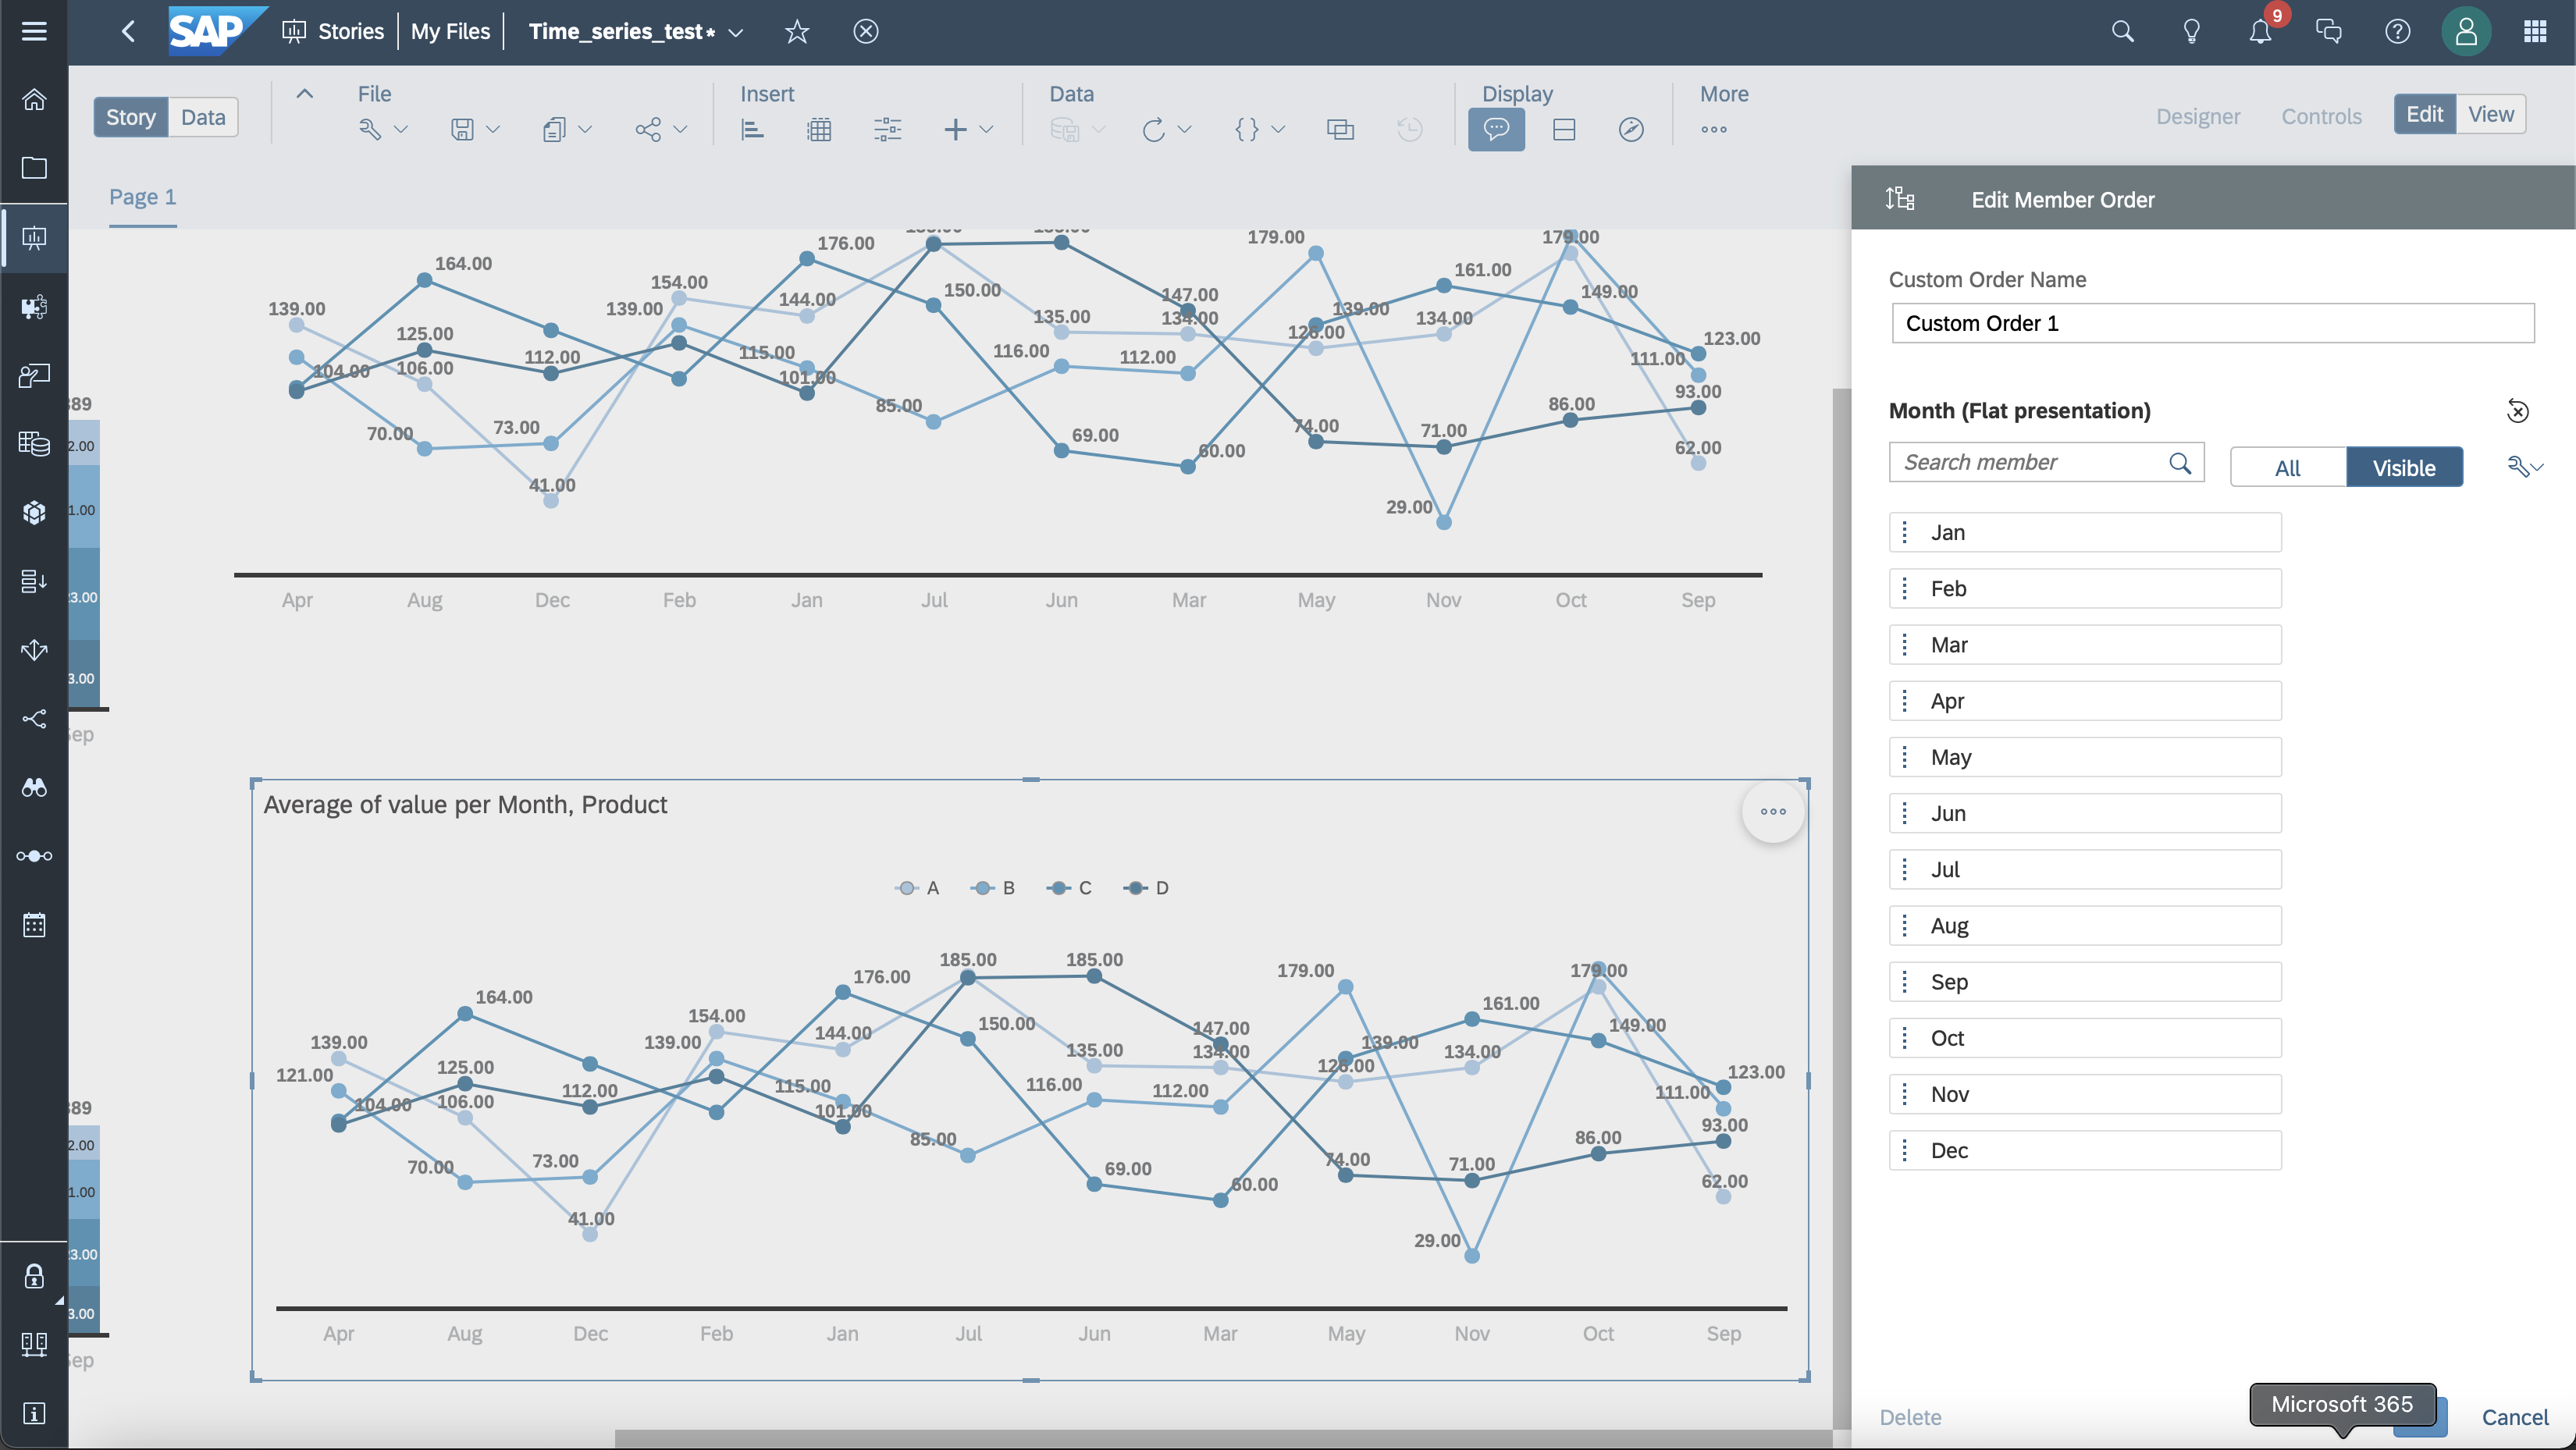
Task: Switch to the Data tab
Action: 203,117
